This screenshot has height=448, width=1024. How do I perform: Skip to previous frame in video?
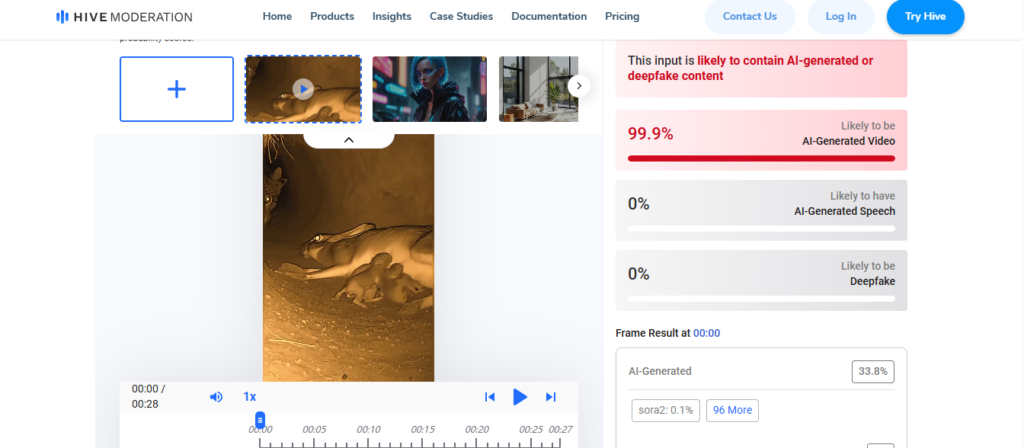click(x=490, y=397)
